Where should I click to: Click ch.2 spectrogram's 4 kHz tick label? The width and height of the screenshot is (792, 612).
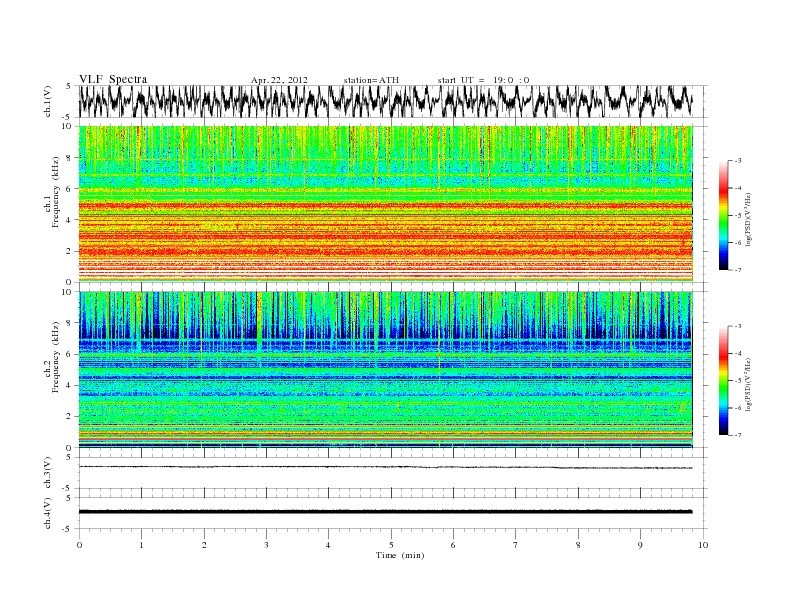[x=70, y=386]
